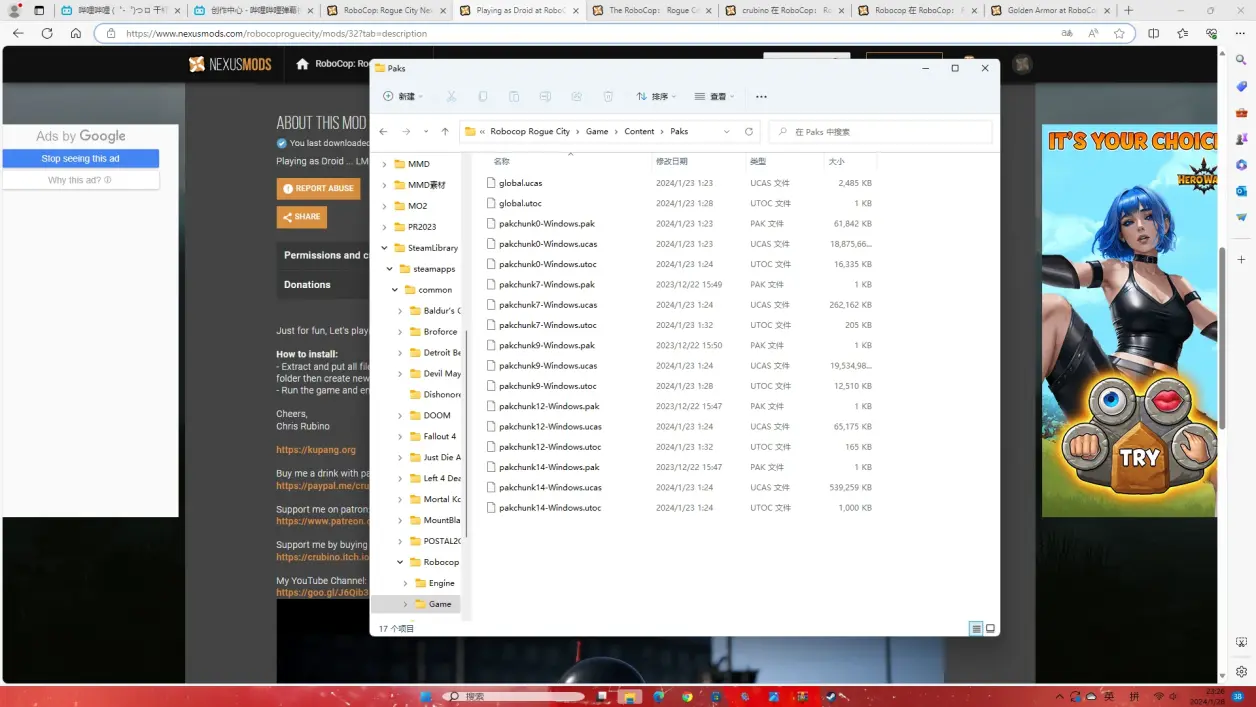Click the Cut scissors icon in Explorer toolbar

451,97
